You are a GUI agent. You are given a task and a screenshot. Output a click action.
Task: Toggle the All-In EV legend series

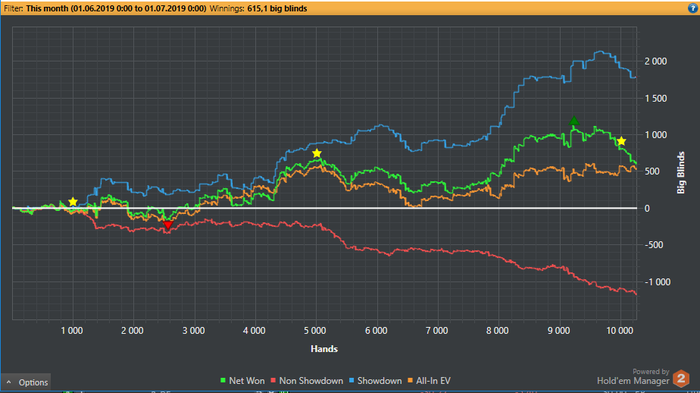click(x=429, y=381)
